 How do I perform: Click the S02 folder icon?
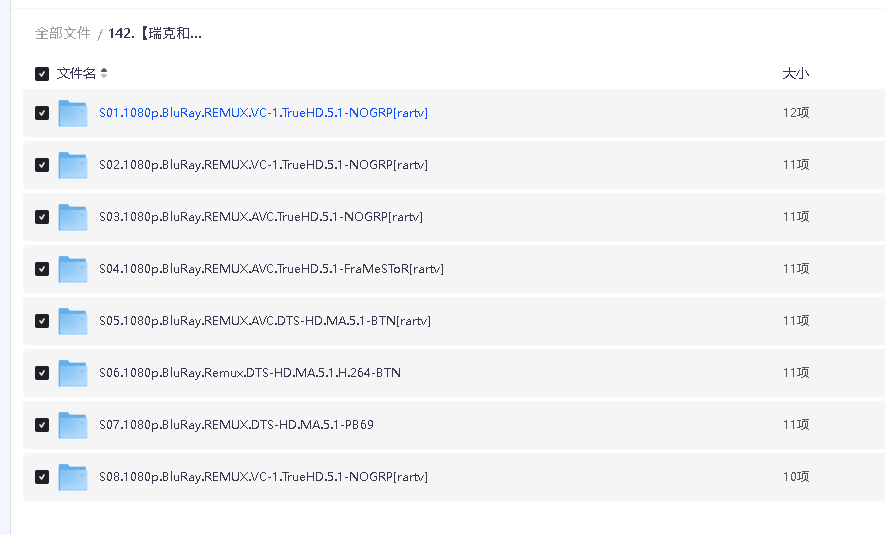click(72, 165)
